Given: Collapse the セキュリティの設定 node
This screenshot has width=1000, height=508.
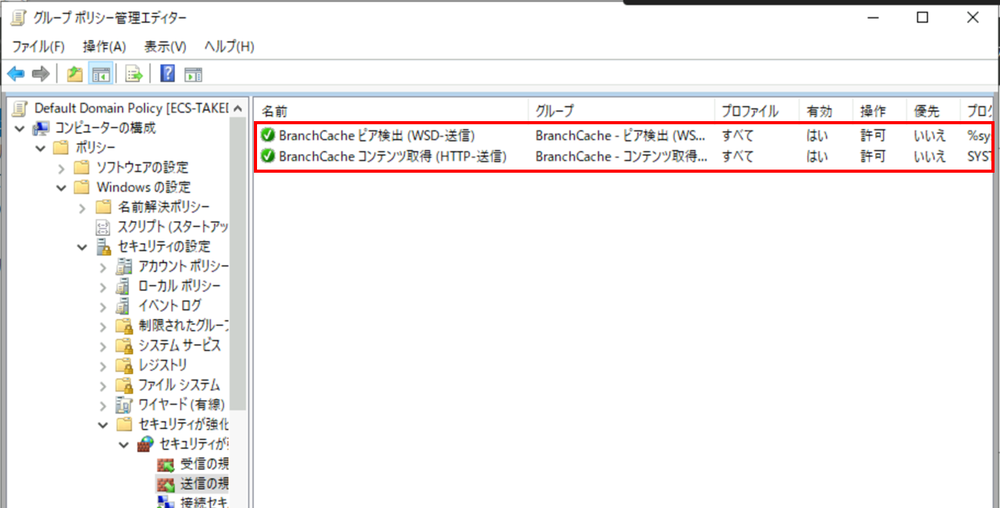Looking at the screenshot, I should point(82,247).
